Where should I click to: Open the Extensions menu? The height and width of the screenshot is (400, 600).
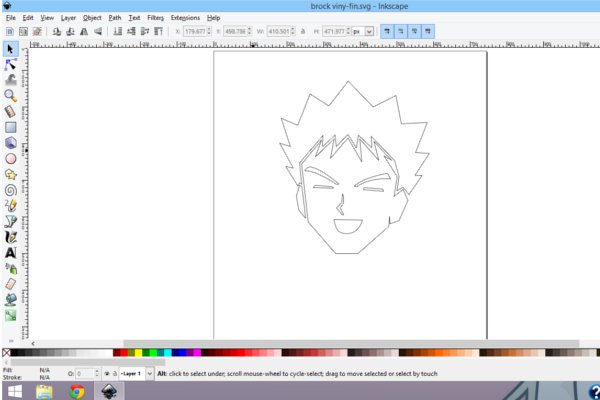coord(185,18)
